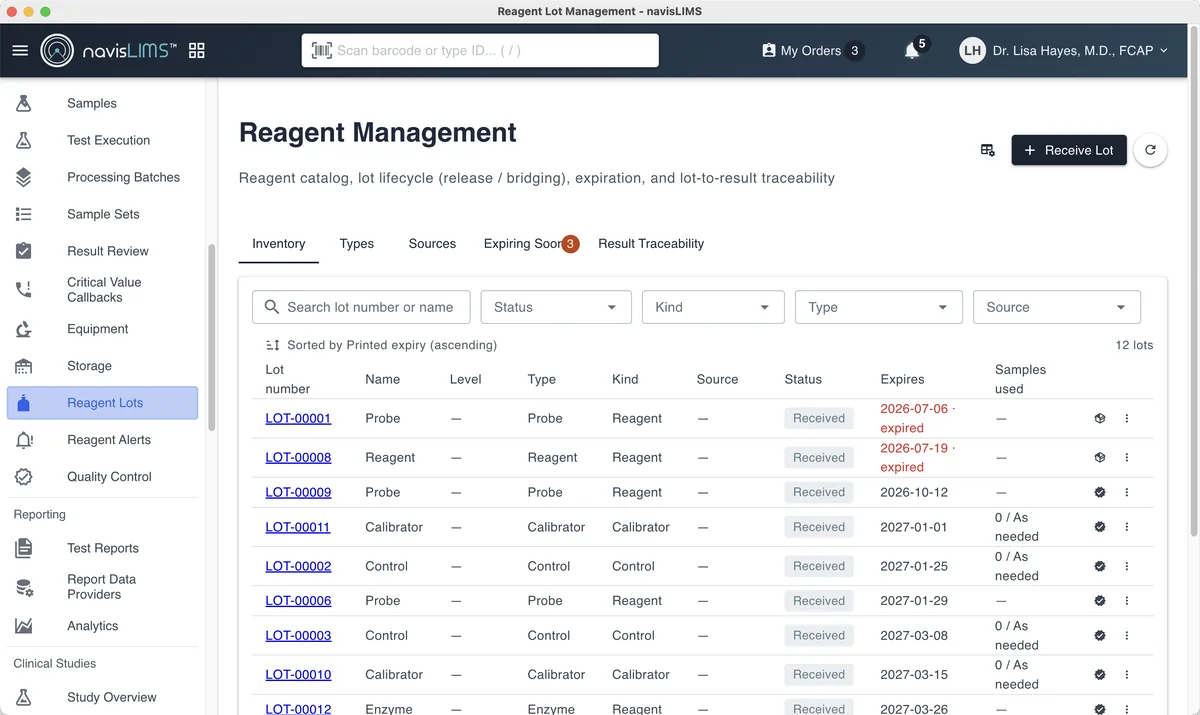Click the Storage warehouse icon

point(24,366)
